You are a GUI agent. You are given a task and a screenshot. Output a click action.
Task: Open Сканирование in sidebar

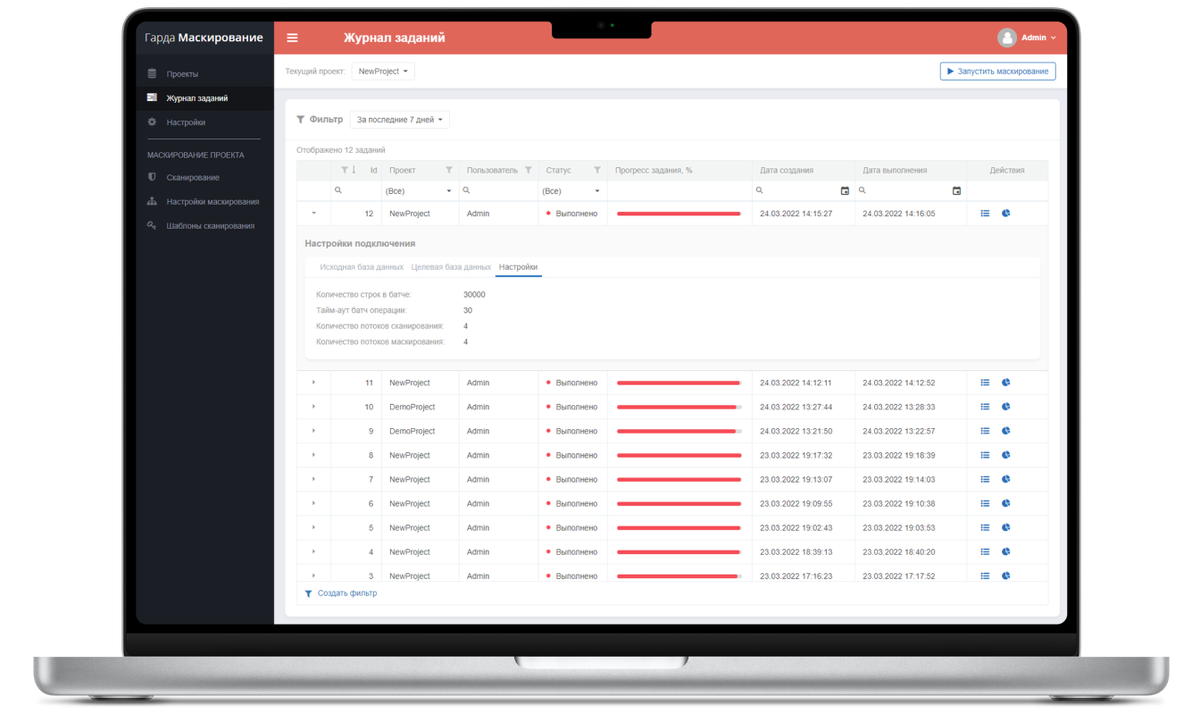pos(193,177)
